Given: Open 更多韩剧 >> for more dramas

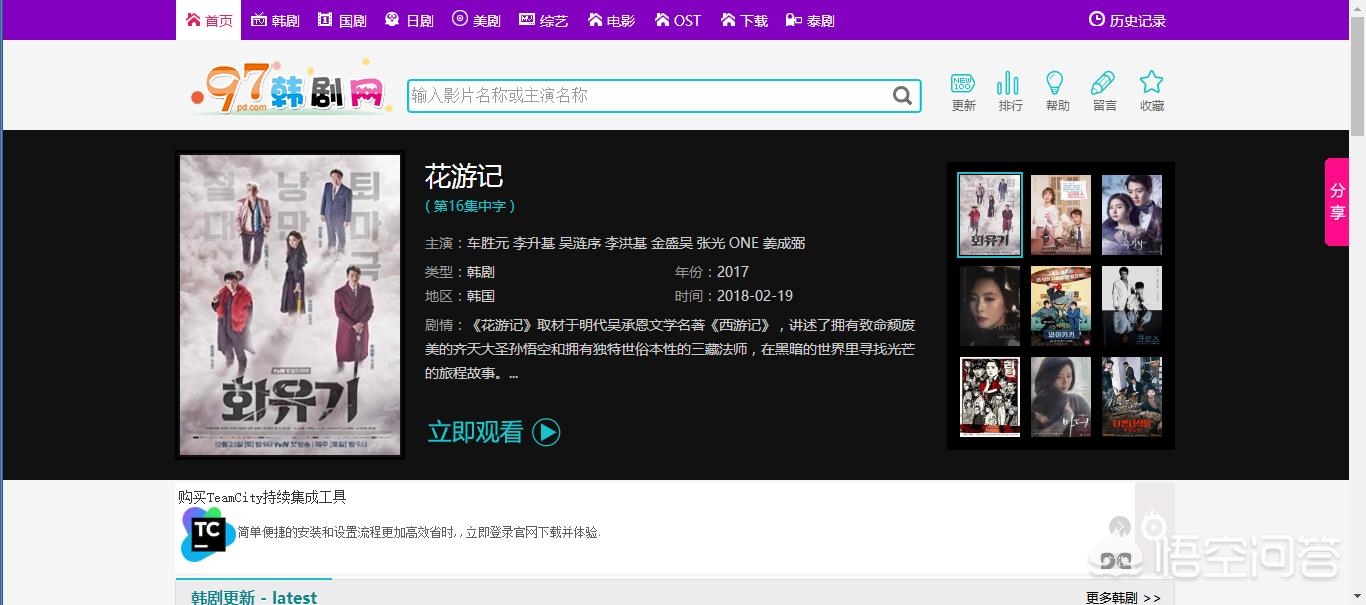Looking at the screenshot, I should tap(1120, 597).
